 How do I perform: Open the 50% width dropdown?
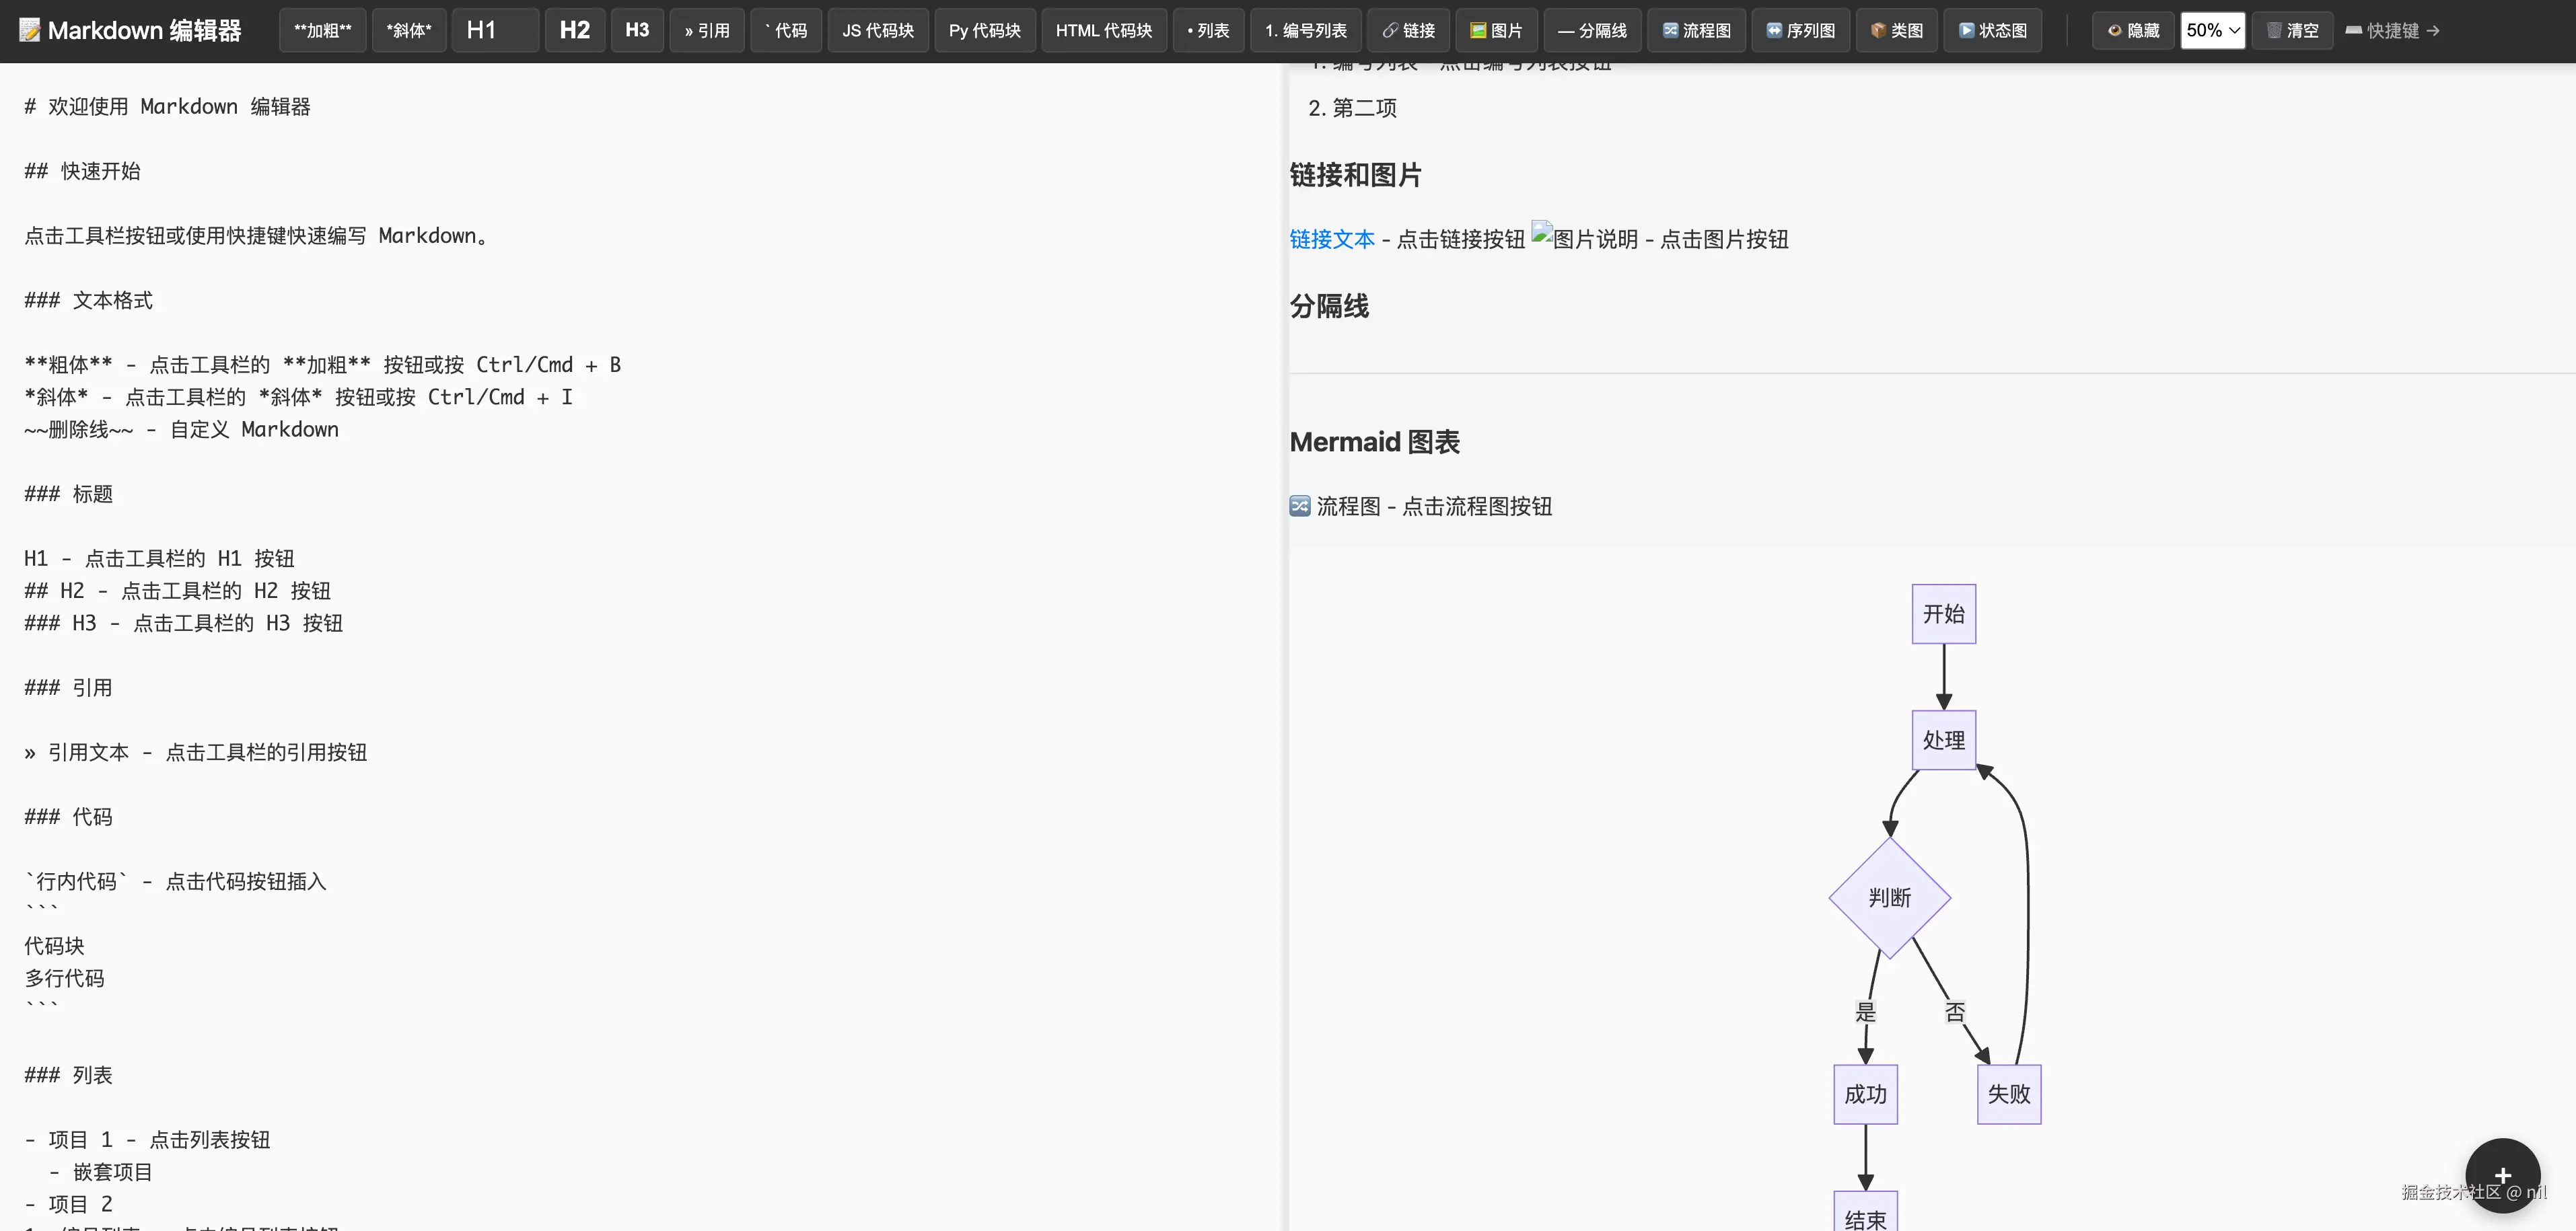2212,30
